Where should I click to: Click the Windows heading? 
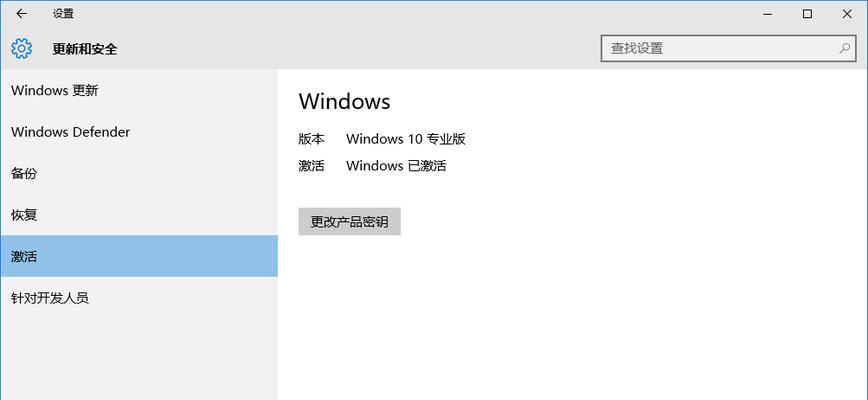[344, 101]
